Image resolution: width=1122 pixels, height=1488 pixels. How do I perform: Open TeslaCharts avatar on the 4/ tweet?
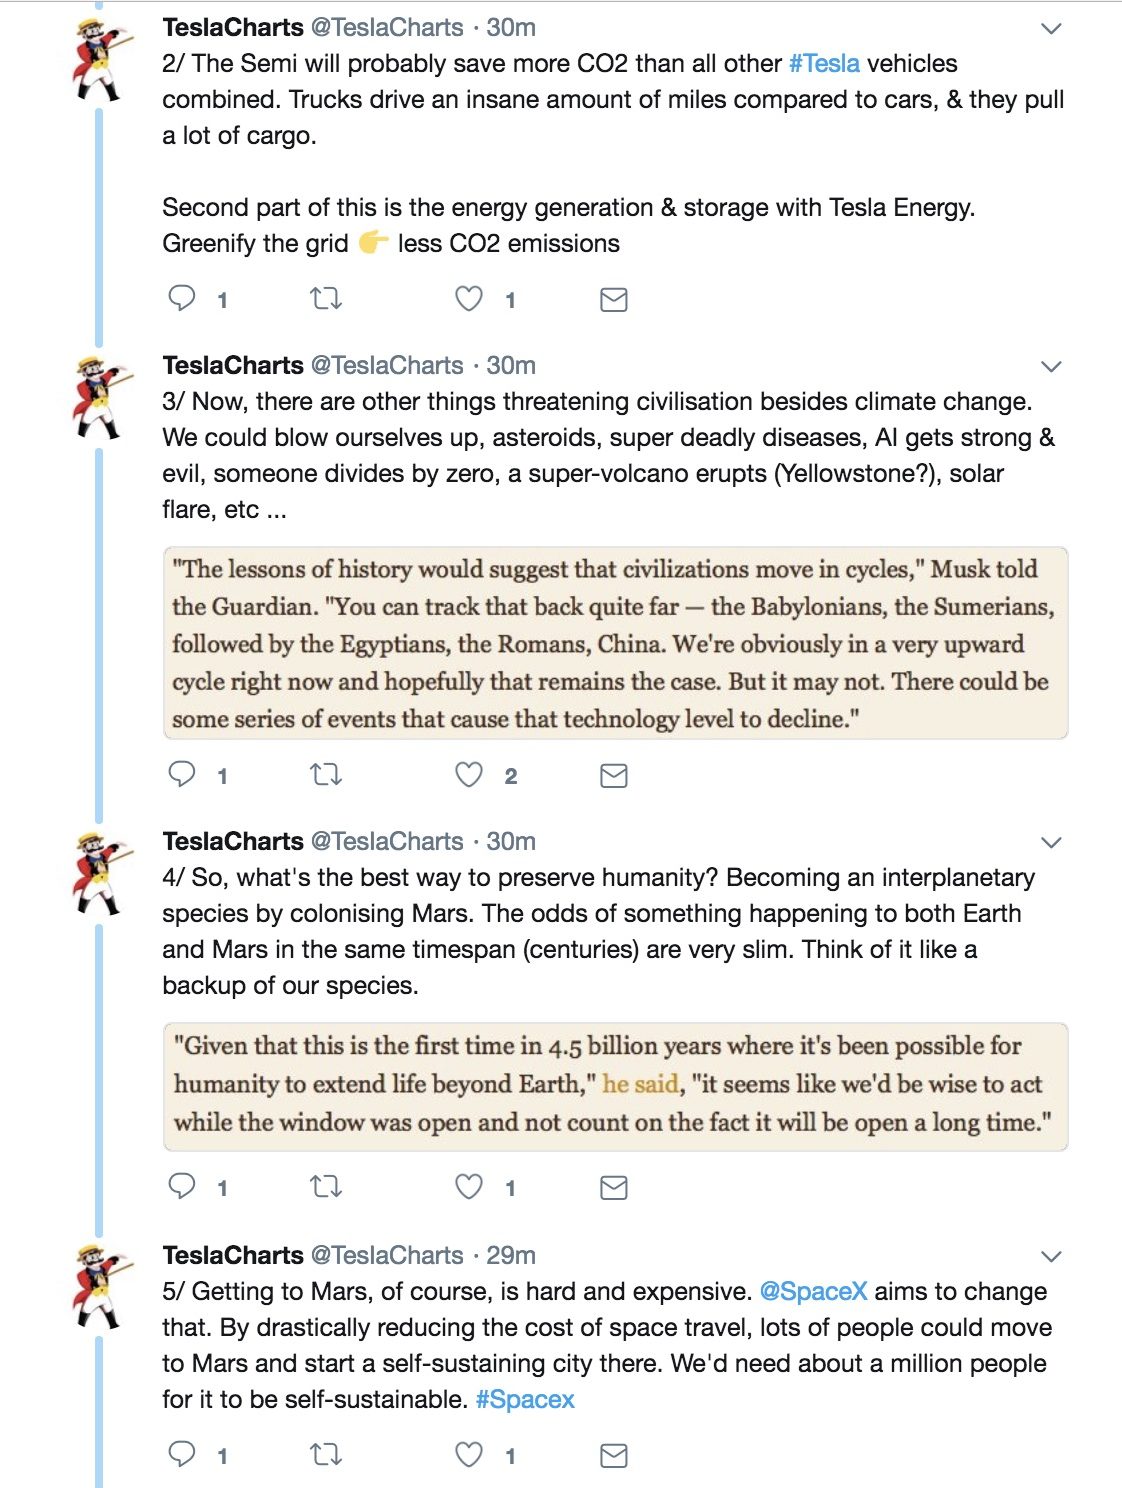click(101, 871)
